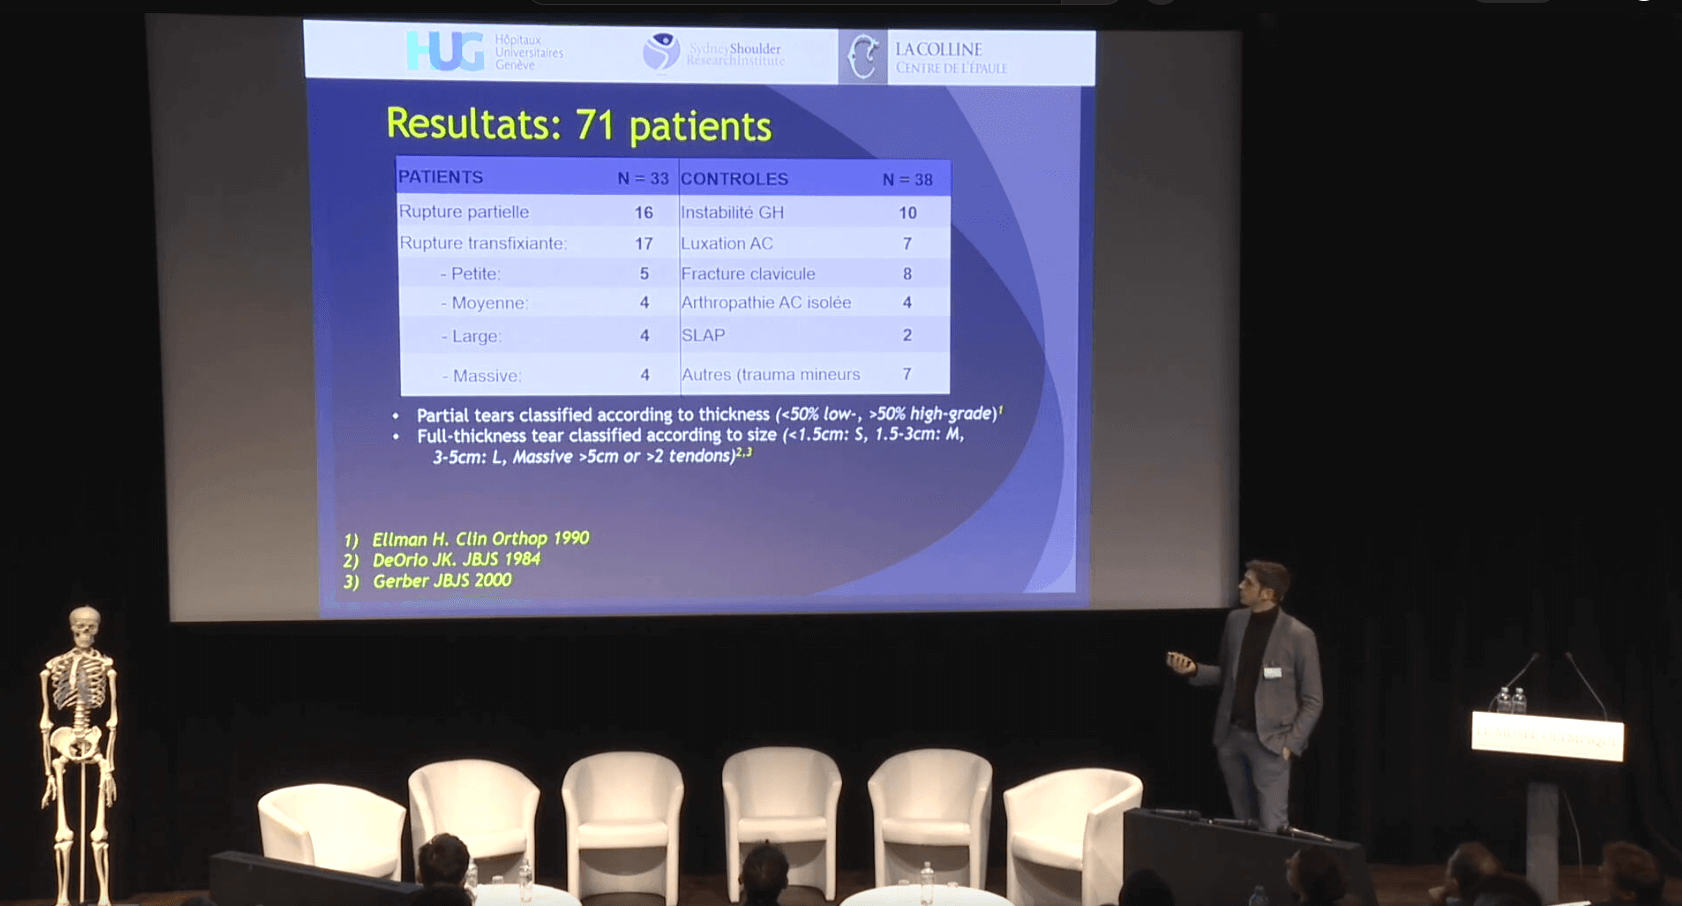The width and height of the screenshot is (1682, 906).
Task: Click the value 7 for Luxation AC
Action: click(907, 244)
